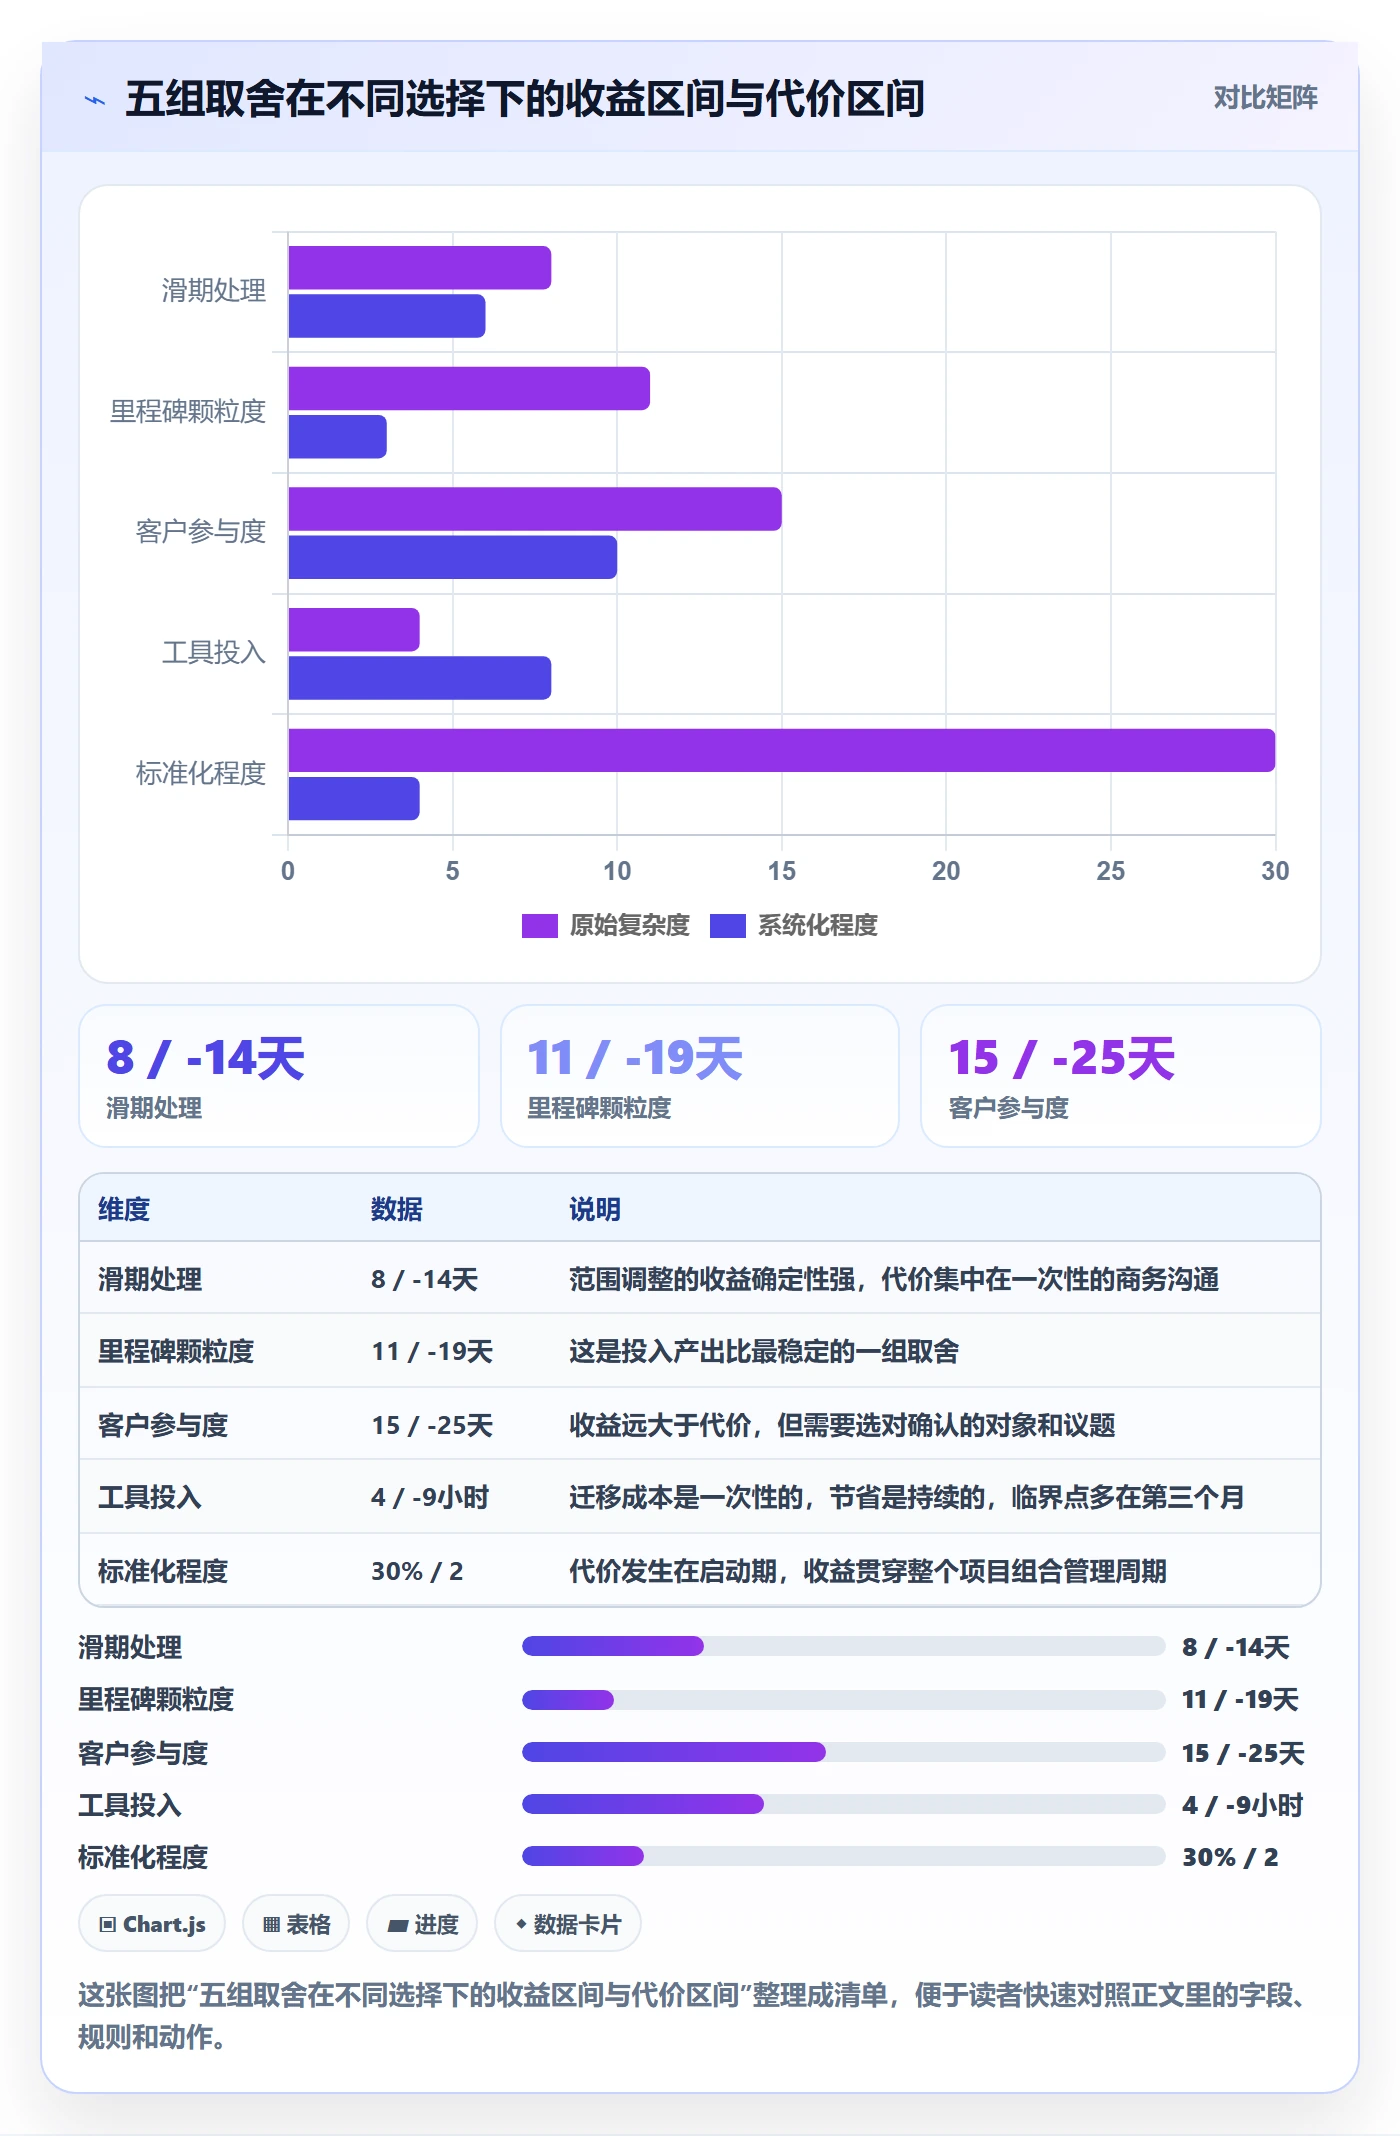Click the lightning icon beside the title
The width and height of the screenshot is (1400, 2136).
95,100
